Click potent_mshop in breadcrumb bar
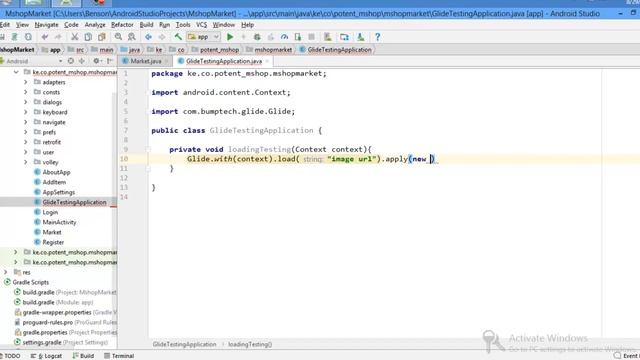The height and width of the screenshot is (360, 640). click(x=219, y=50)
